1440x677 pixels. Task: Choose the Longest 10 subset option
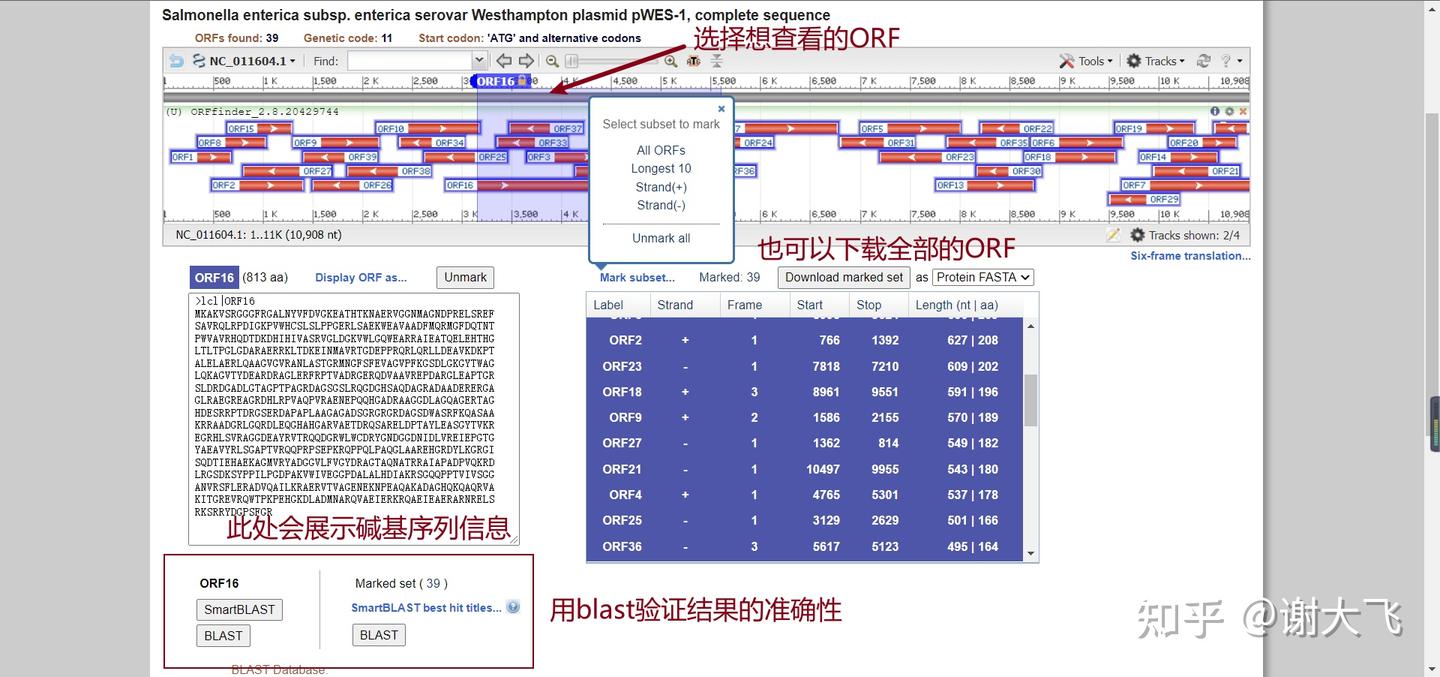(x=661, y=168)
